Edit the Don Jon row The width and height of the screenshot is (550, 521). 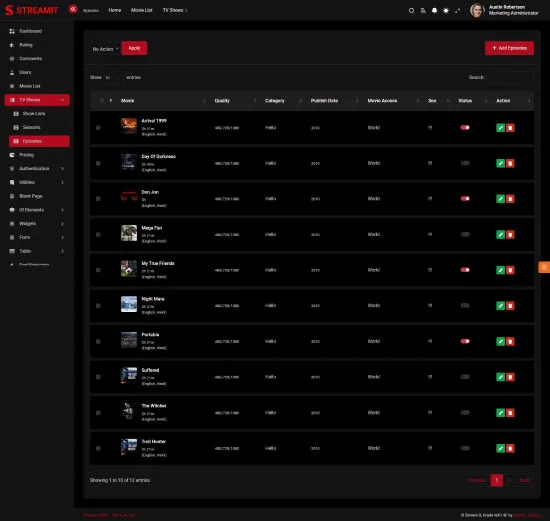(501, 199)
